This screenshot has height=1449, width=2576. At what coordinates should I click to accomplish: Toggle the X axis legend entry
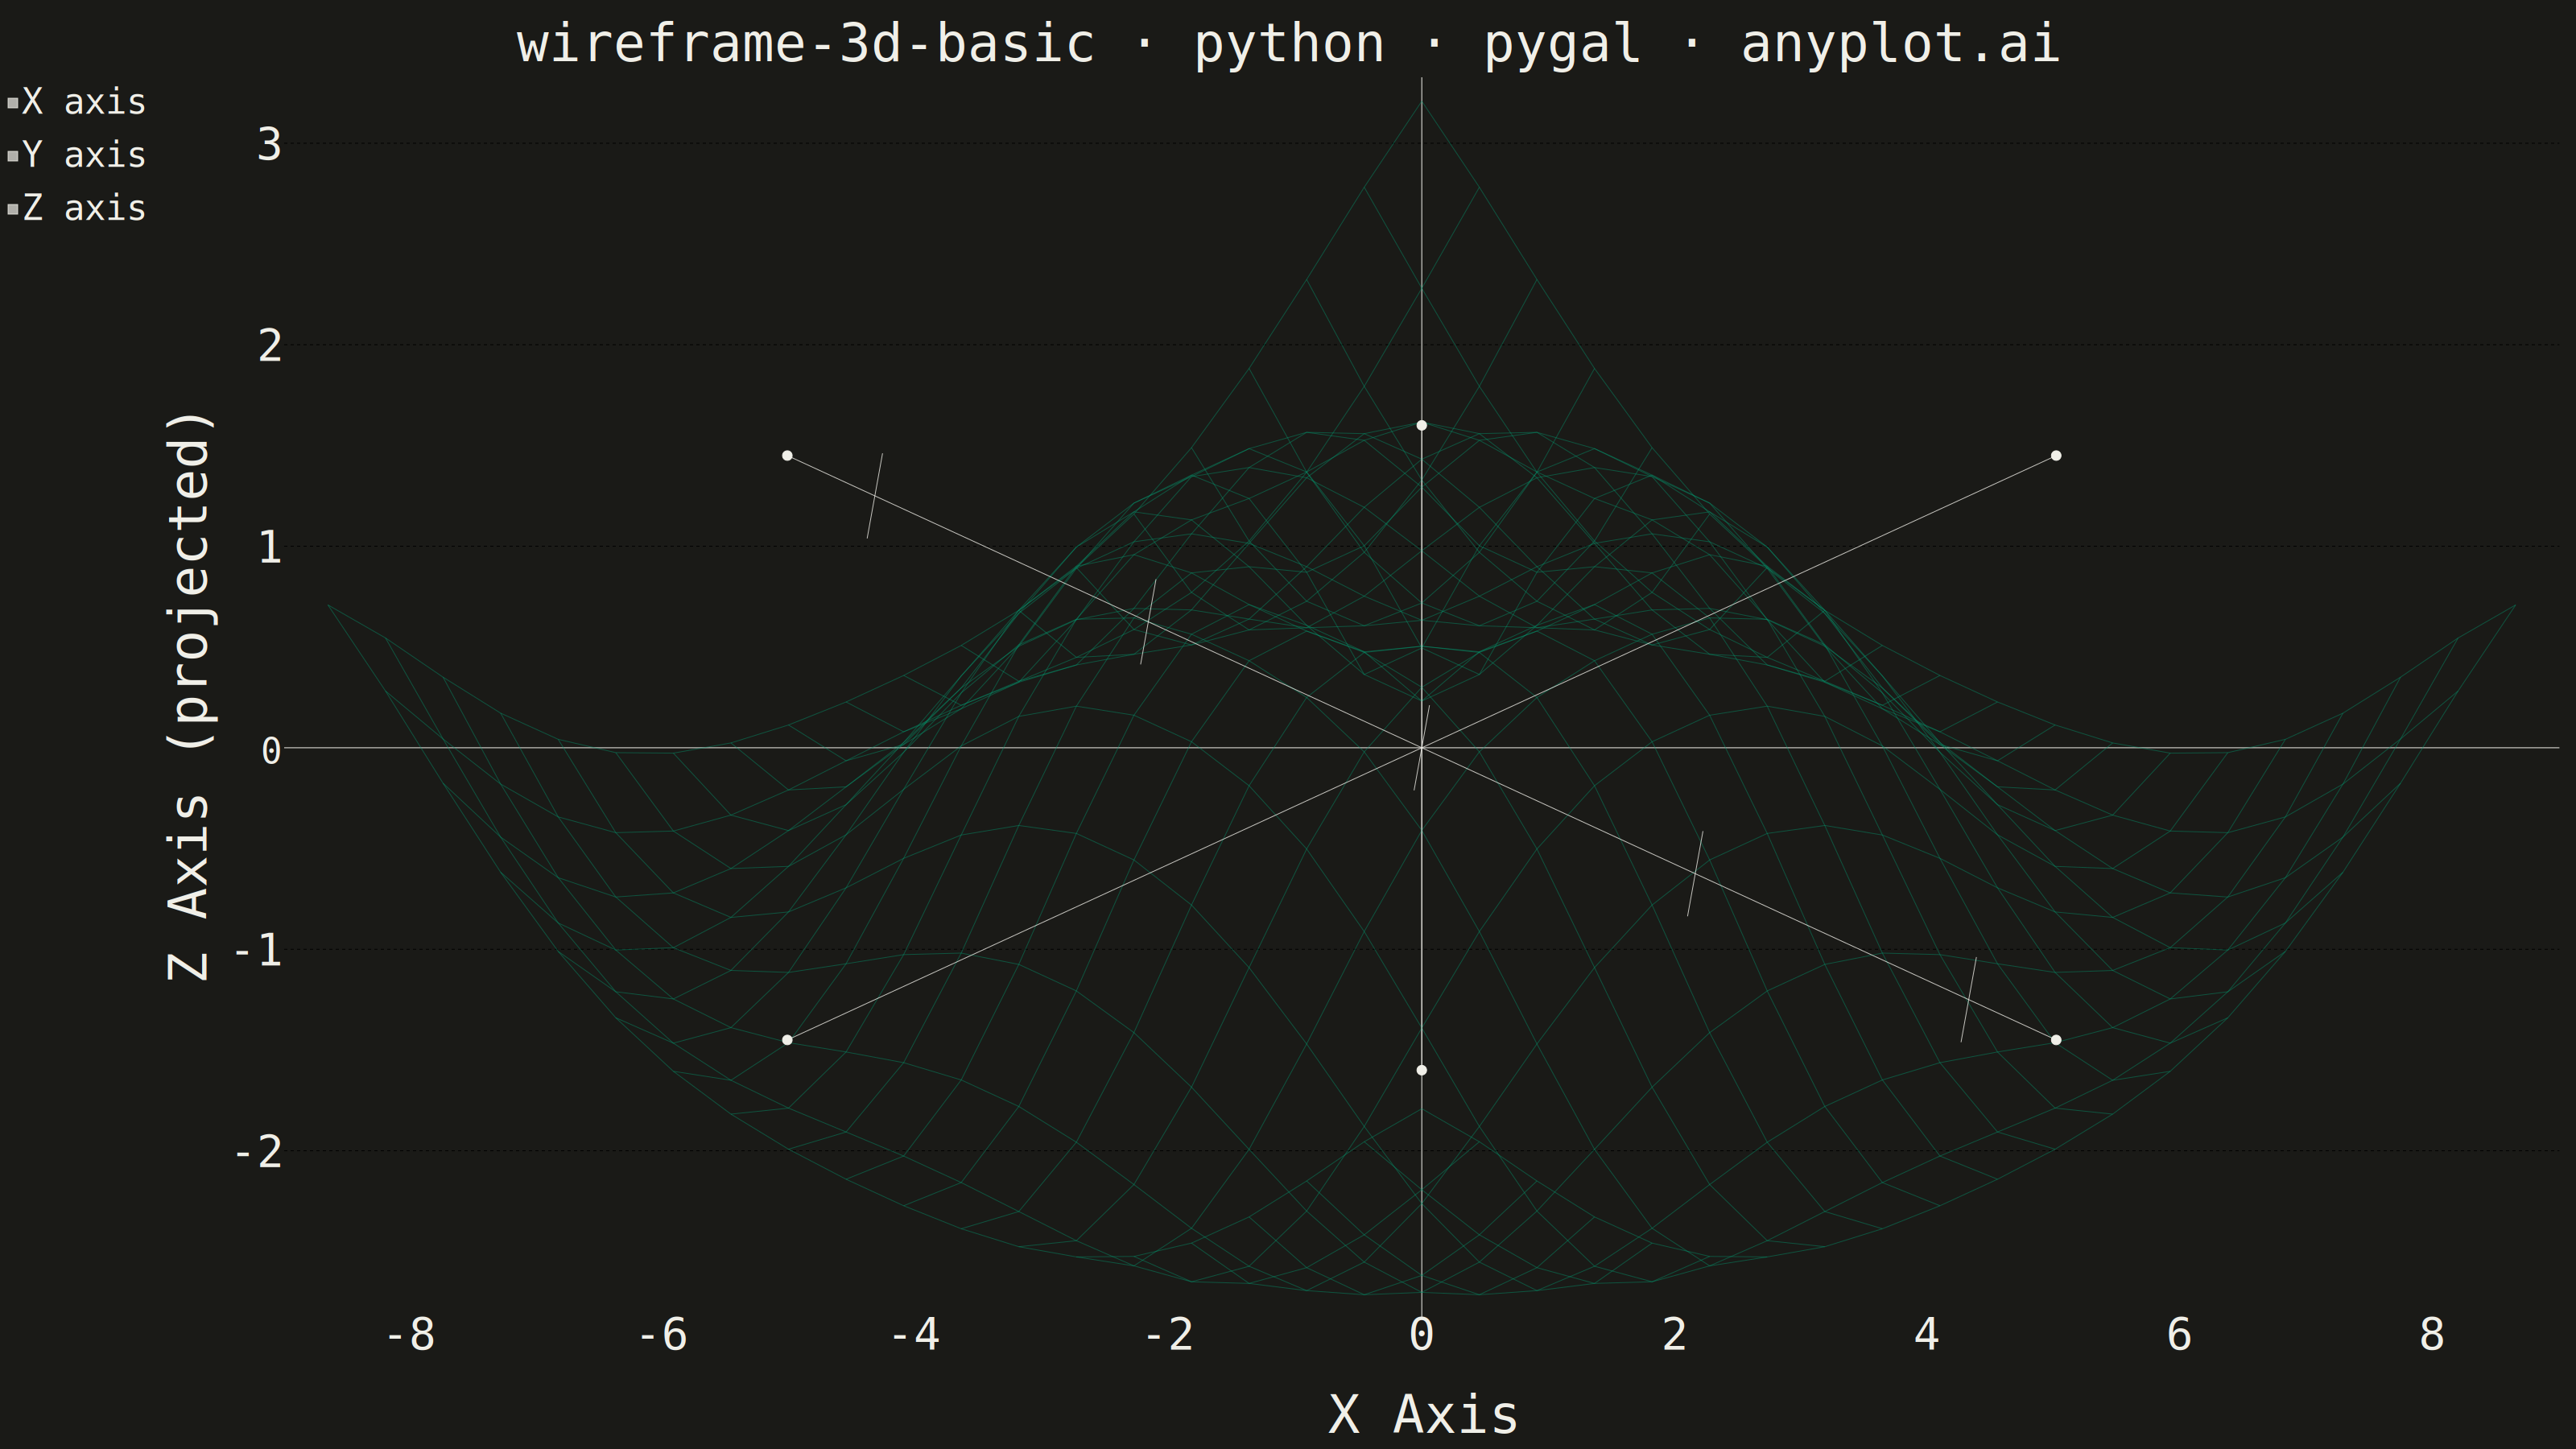77,102
